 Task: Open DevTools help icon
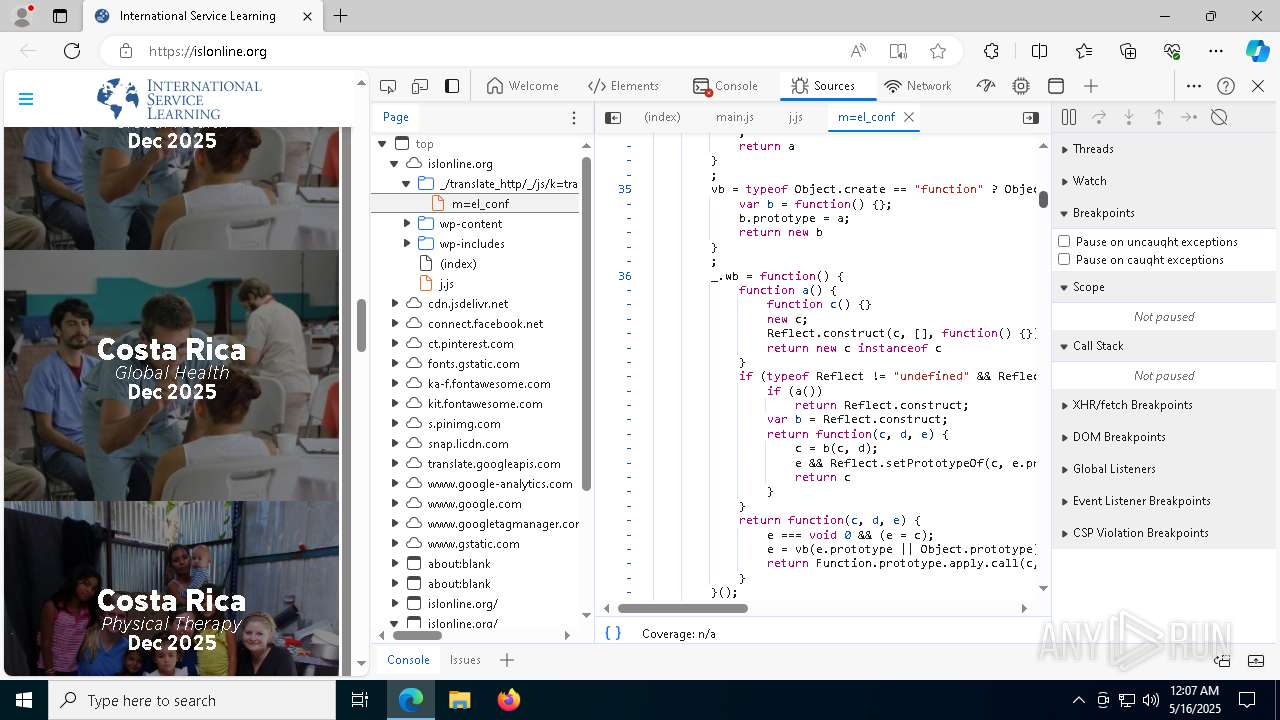(1226, 86)
